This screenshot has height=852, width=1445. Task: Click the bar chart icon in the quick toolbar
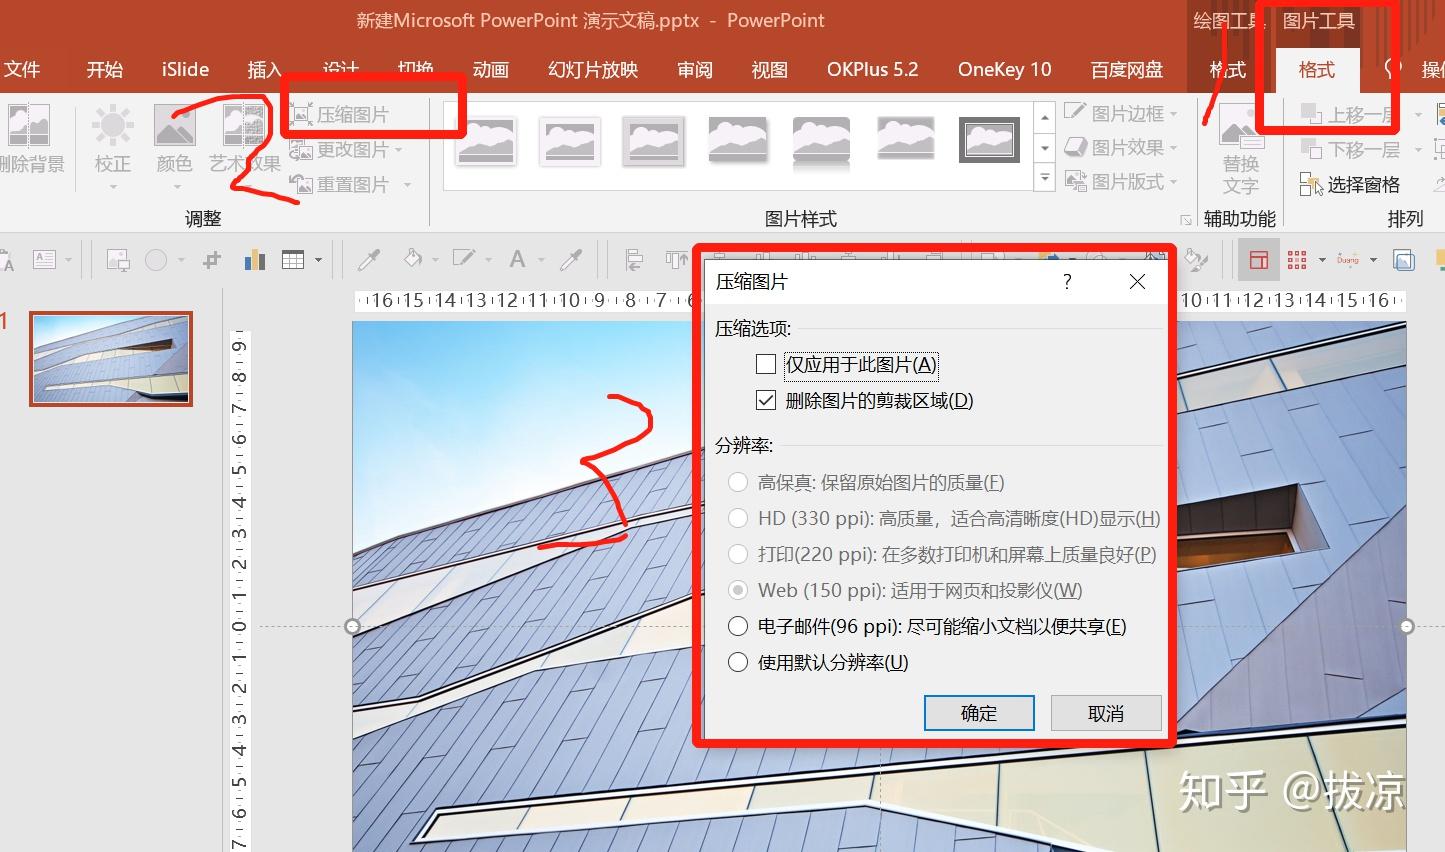click(254, 260)
